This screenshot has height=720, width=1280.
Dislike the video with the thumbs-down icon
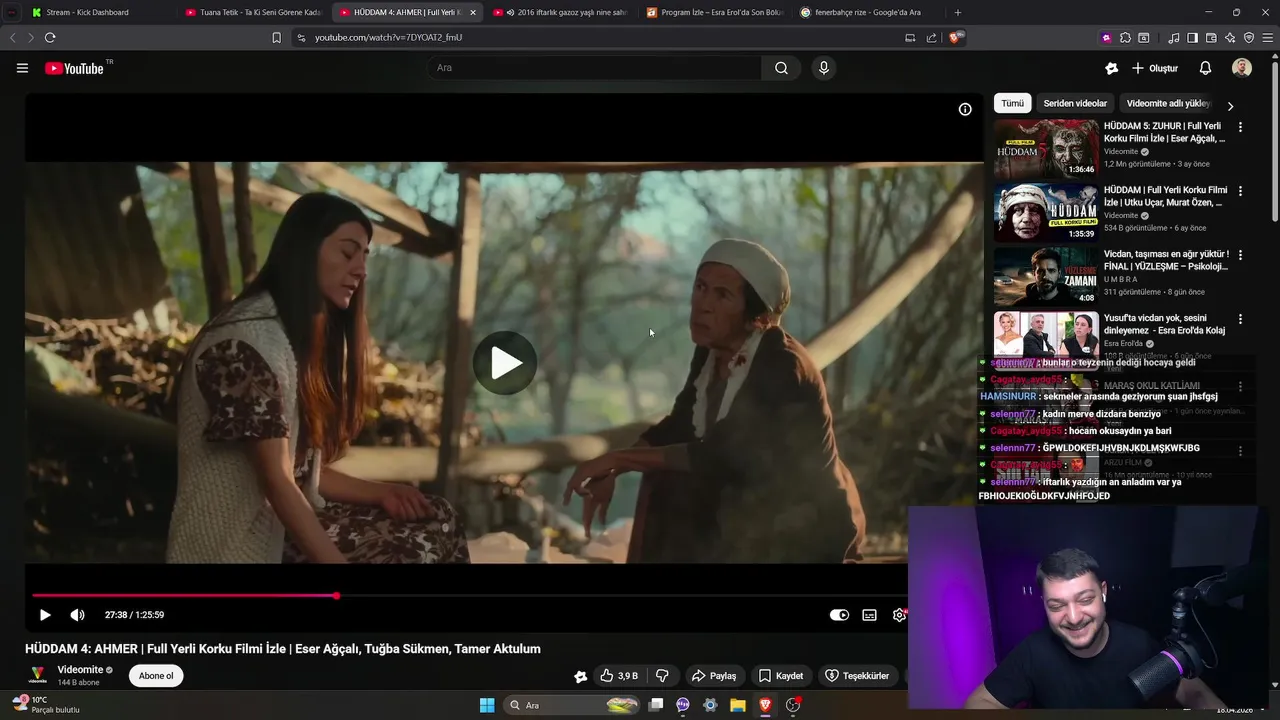tap(662, 676)
